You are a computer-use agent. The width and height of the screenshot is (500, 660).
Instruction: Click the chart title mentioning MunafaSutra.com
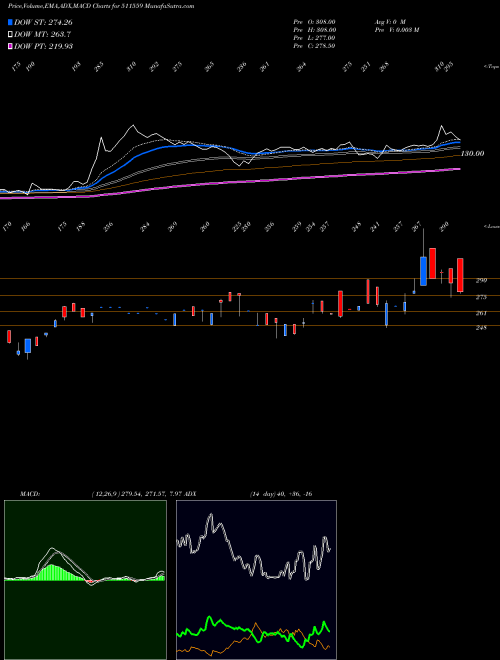coord(101,6)
